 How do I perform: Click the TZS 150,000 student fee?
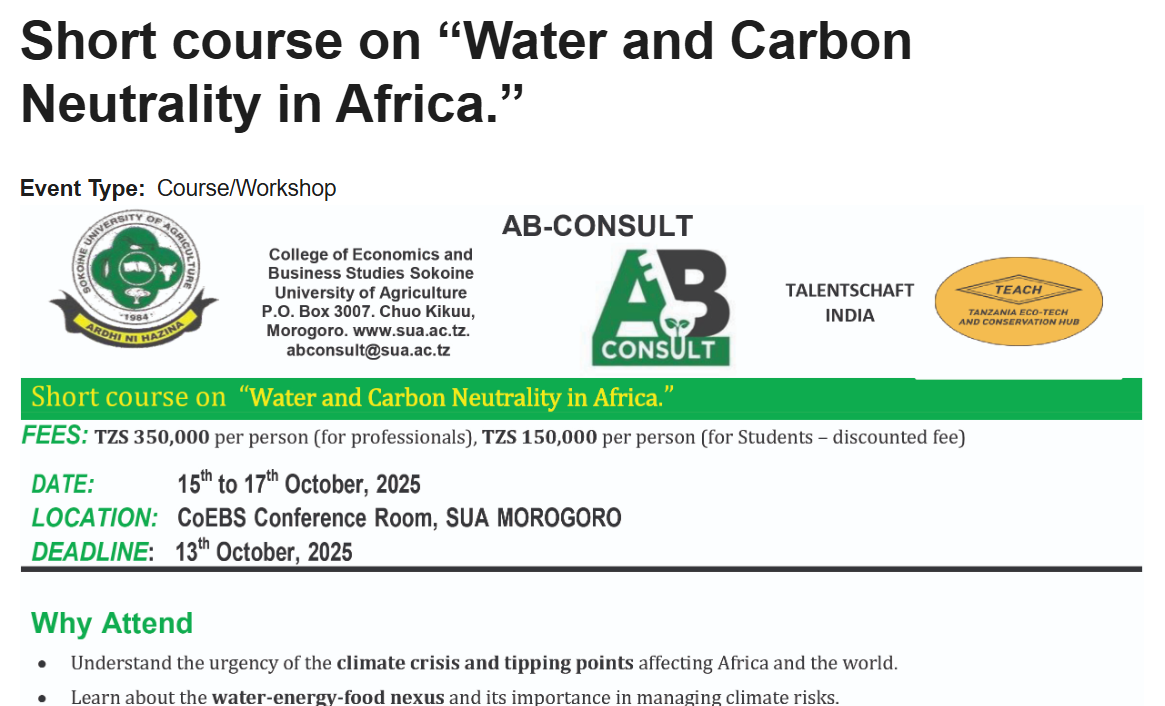tap(539, 437)
